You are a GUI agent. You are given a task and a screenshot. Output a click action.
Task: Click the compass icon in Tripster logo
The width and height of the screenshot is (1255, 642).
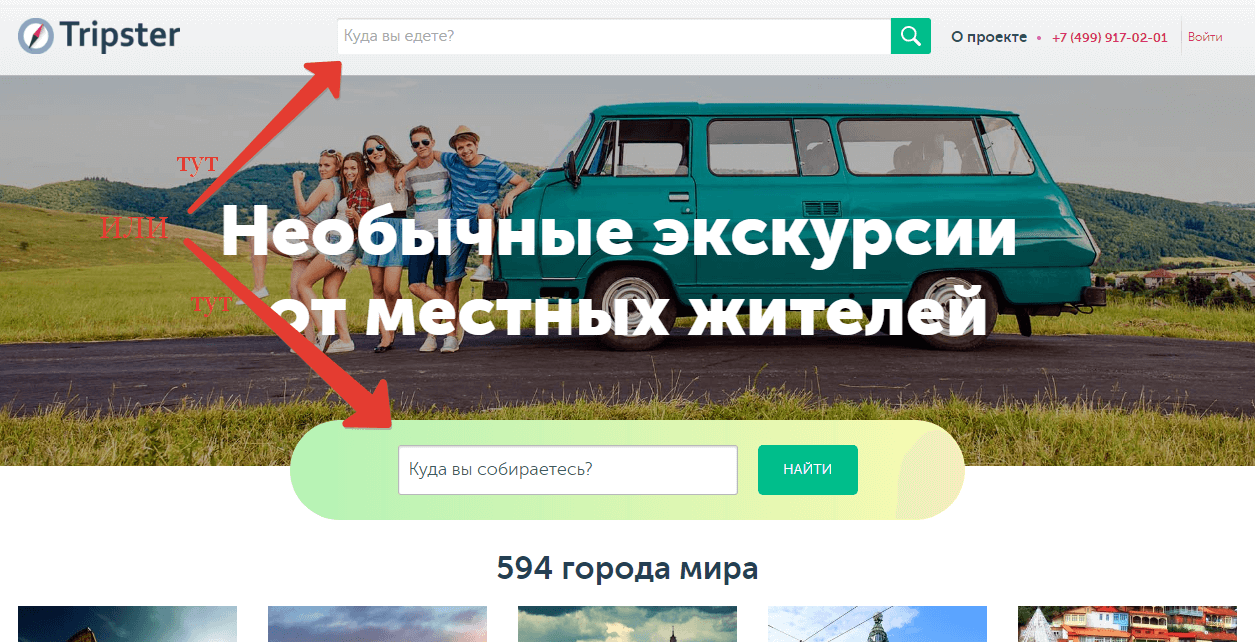click(34, 36)
